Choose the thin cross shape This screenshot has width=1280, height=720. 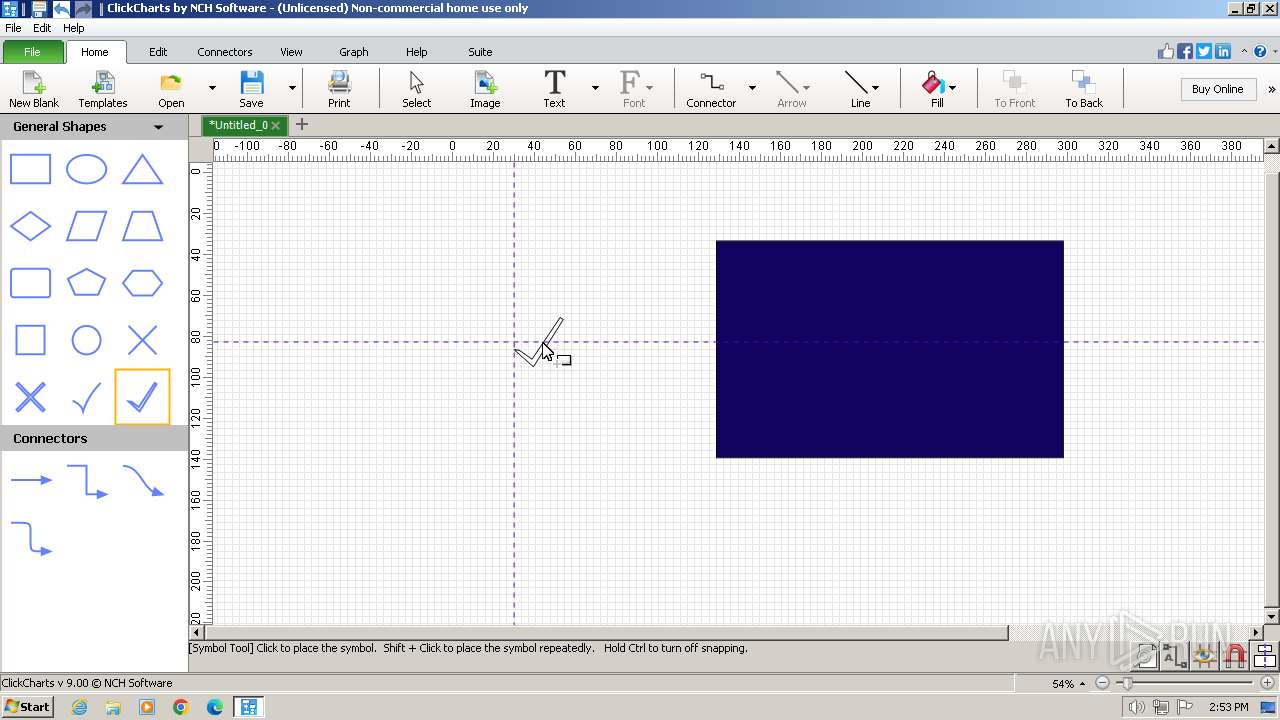(x=142, y=340)
